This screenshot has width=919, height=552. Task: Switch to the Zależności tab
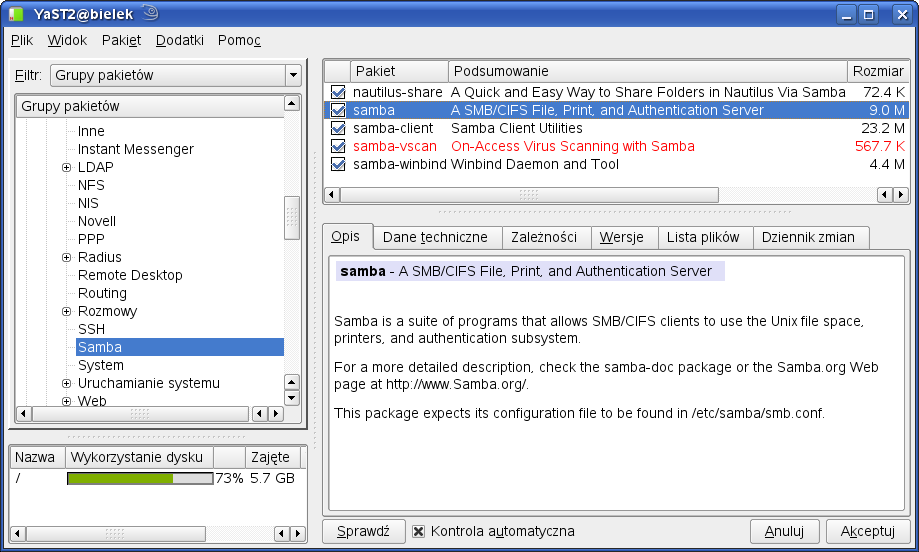(544, 237)
